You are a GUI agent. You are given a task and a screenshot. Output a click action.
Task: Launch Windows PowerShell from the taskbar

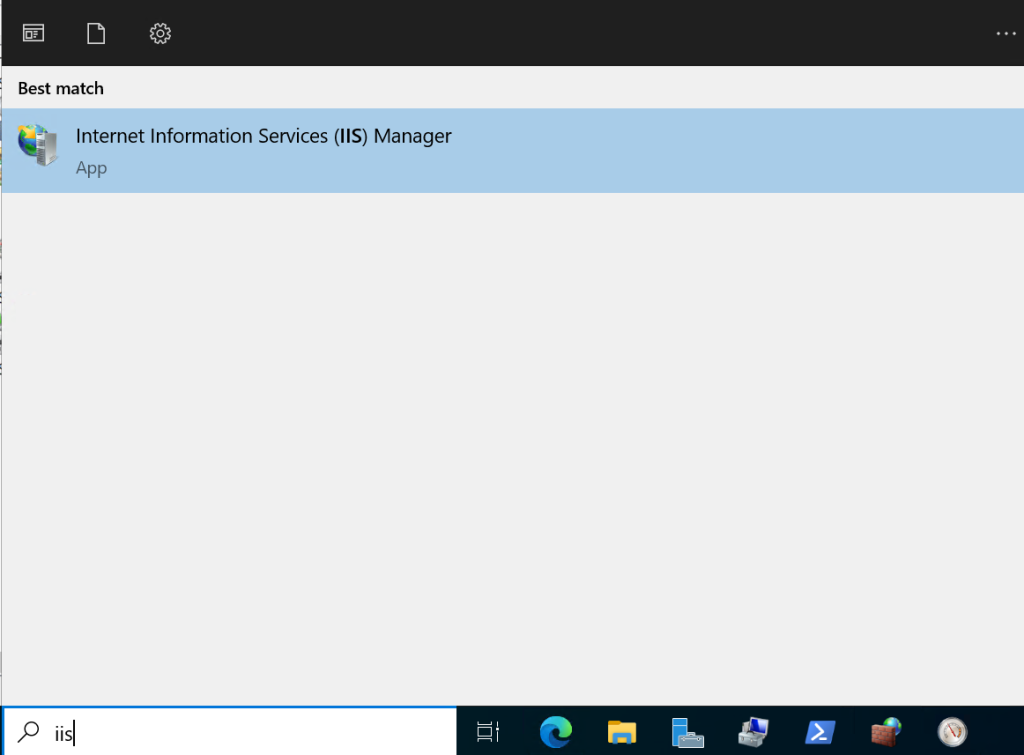pos(820,731)
